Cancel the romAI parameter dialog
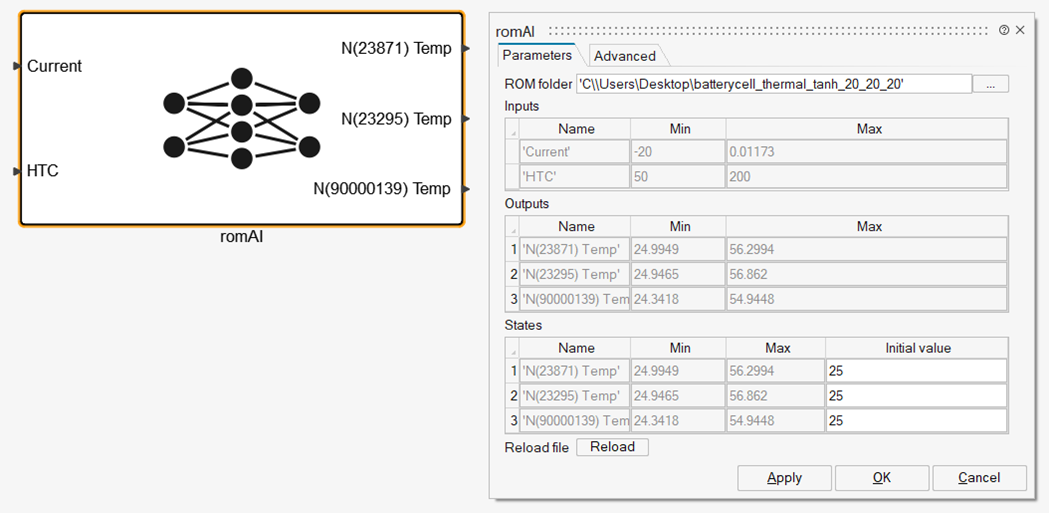The width and height of the screenshot is (1049, 513). pyautogui.click(x=978, y=478)
